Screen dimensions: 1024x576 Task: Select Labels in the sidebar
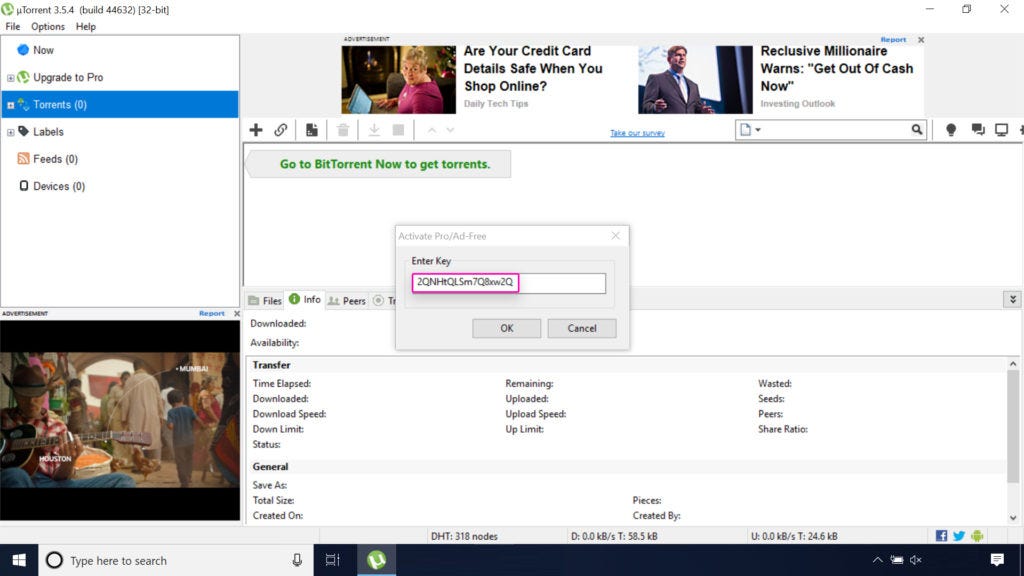(48, 132)
